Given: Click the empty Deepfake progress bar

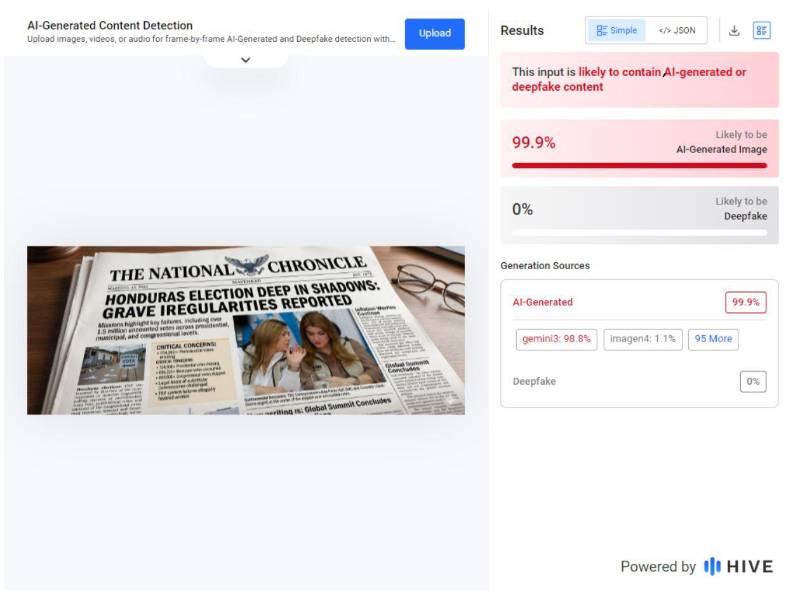Looking at the screenshot, I should click(x=639, y=233).
